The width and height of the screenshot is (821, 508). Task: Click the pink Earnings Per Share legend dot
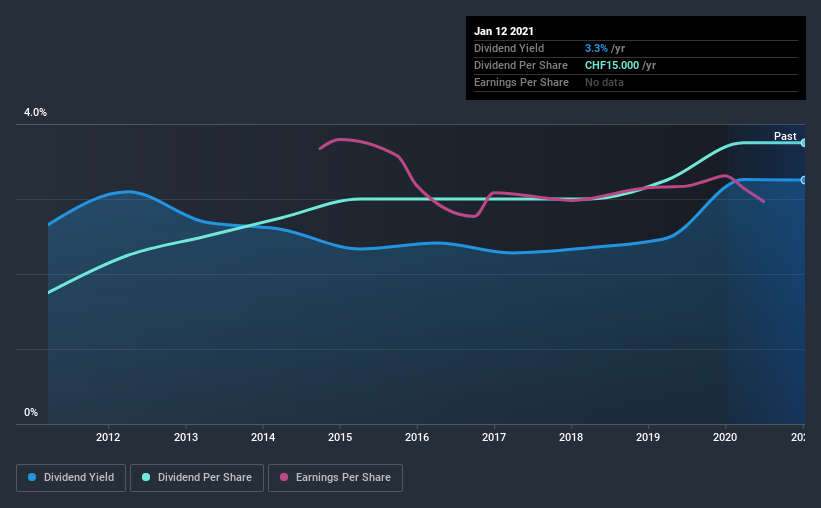pyautogui.click(x=284, y=477)
